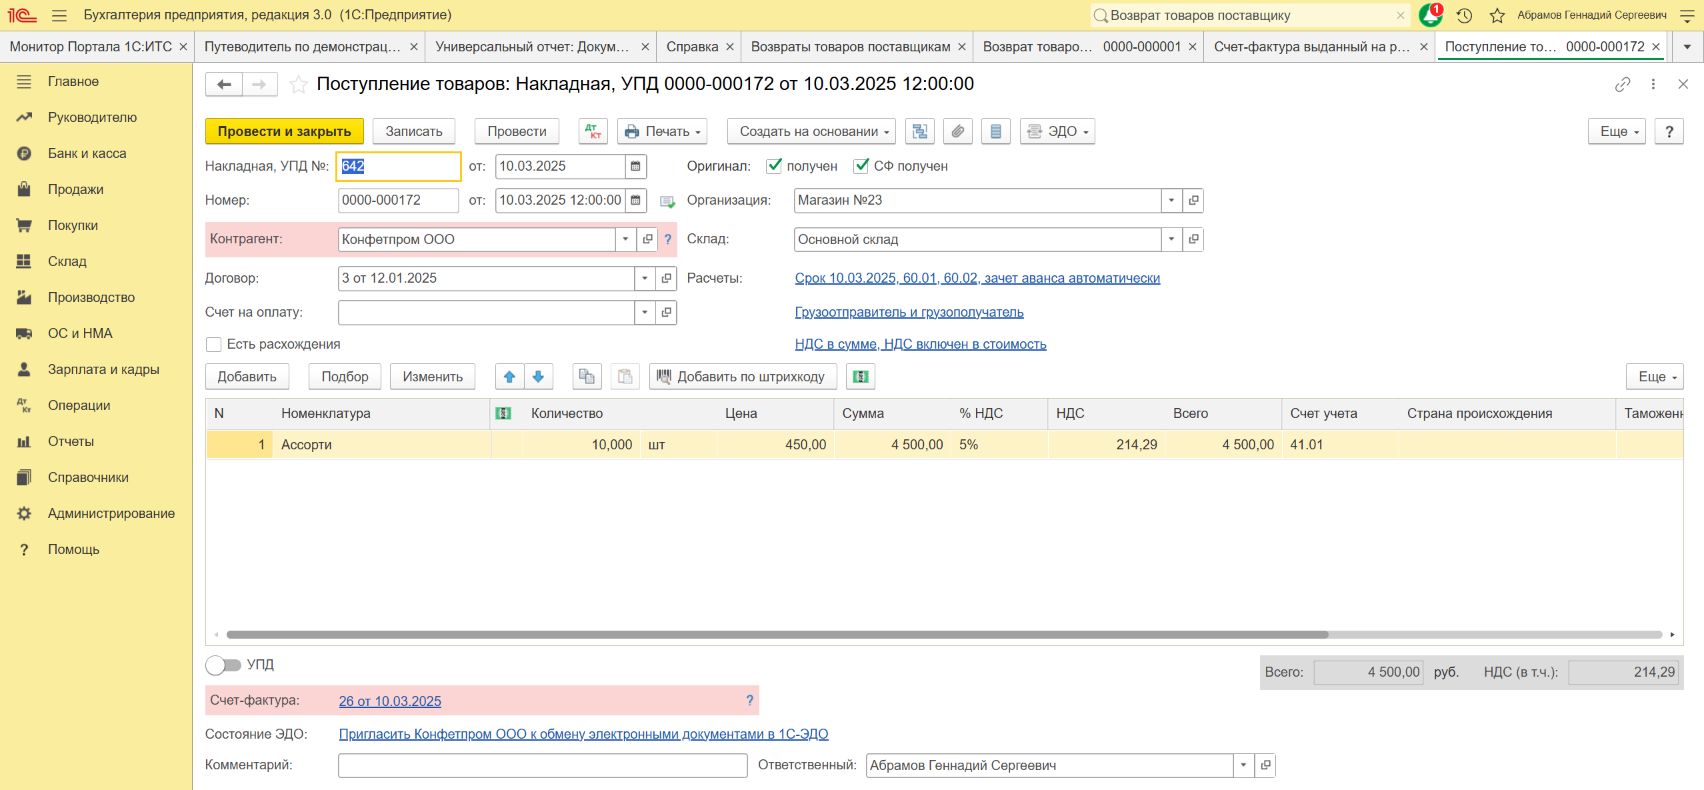Expand the Склад dropdown list
The image size is (1704, 790).
tap(1171, 240)
